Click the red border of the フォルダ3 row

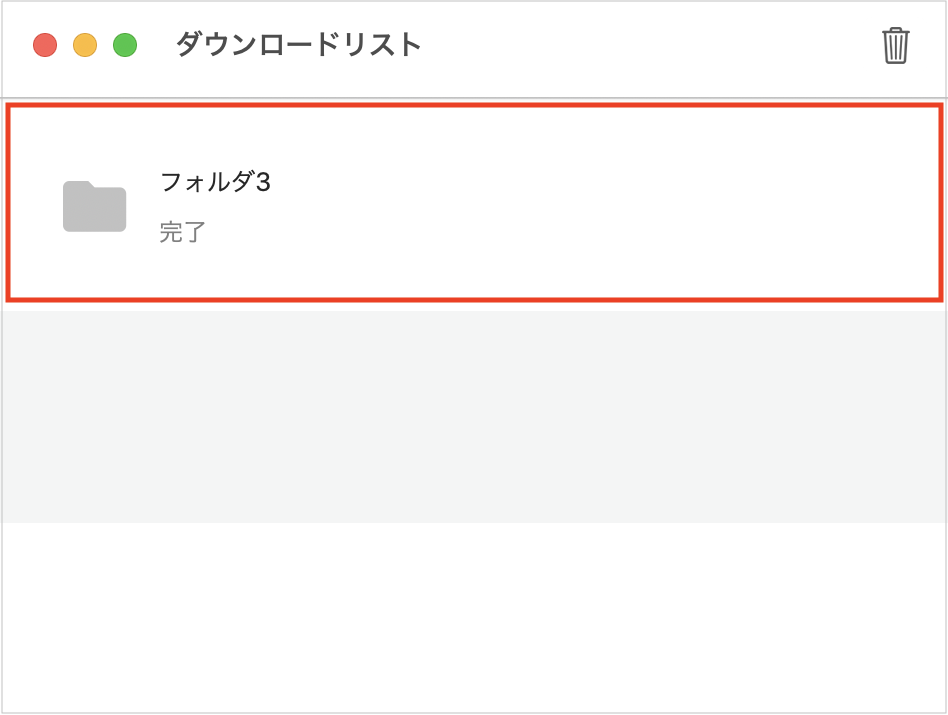[474, 105]
